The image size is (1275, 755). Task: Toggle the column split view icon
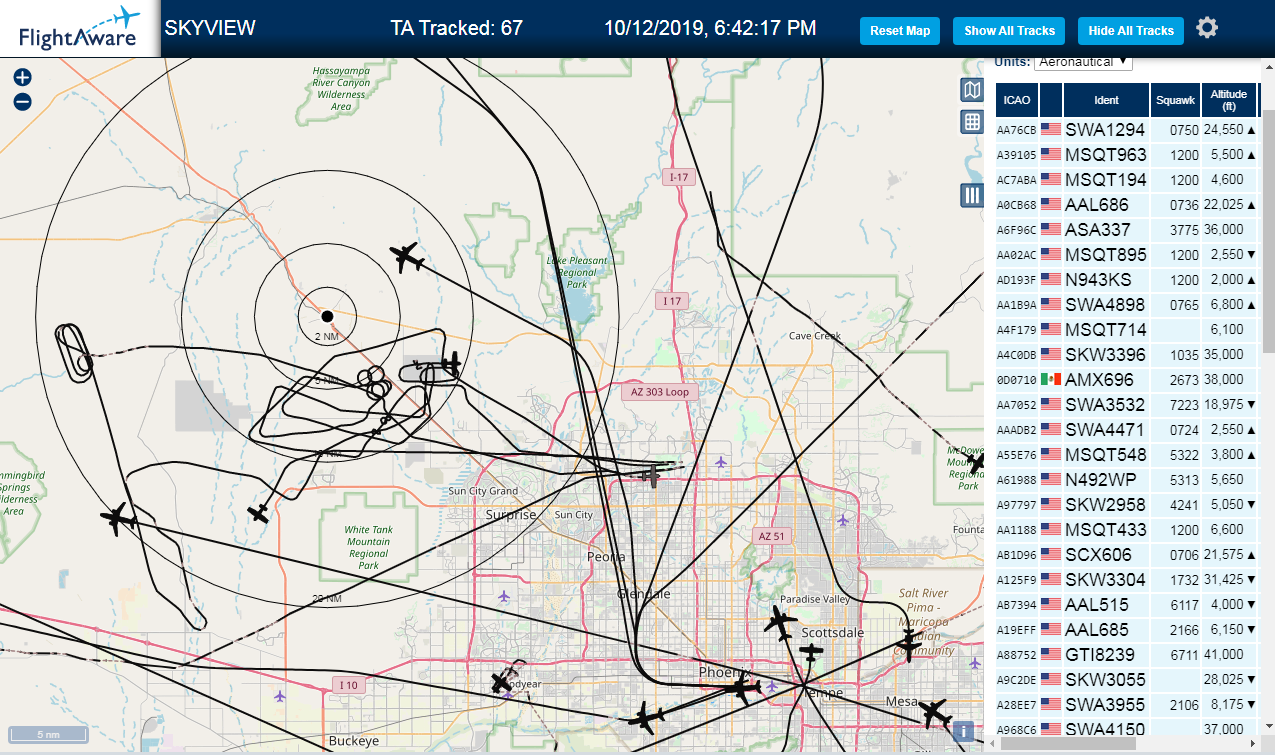(971, 195)
